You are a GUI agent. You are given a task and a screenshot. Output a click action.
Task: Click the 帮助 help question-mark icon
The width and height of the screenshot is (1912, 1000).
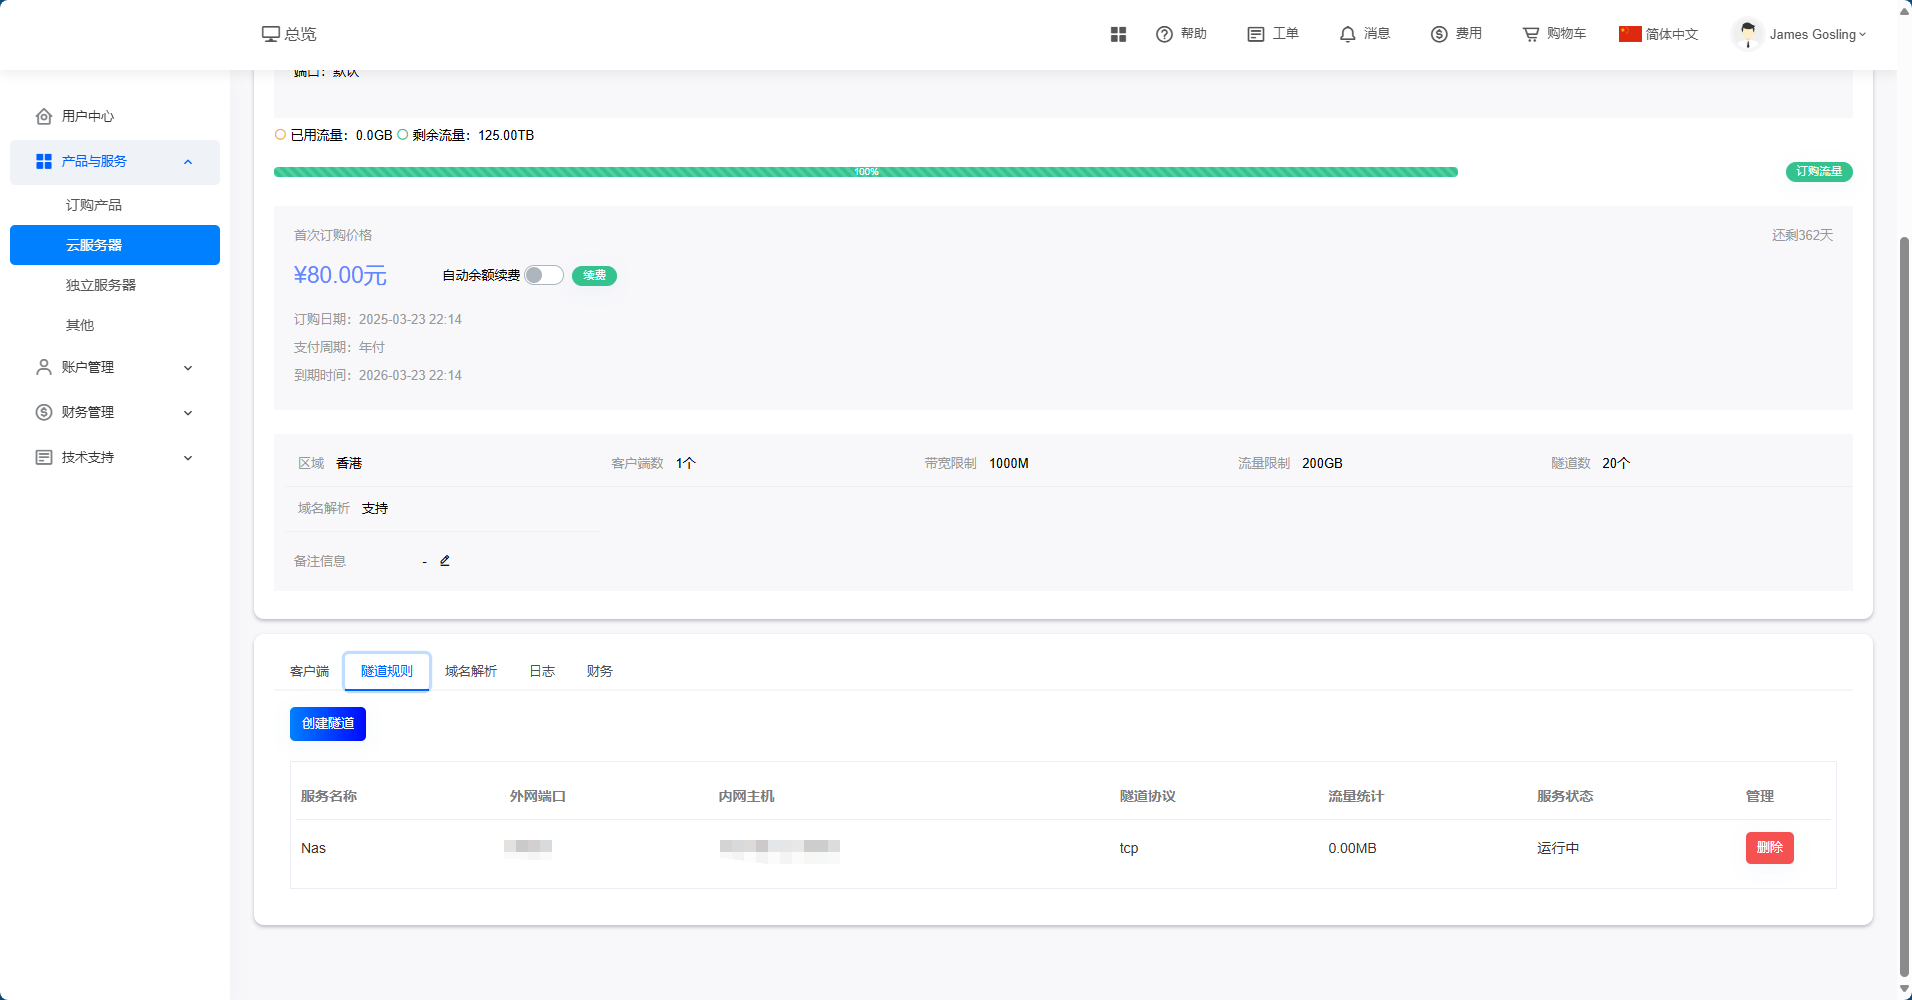click(x=1164, y=34)
